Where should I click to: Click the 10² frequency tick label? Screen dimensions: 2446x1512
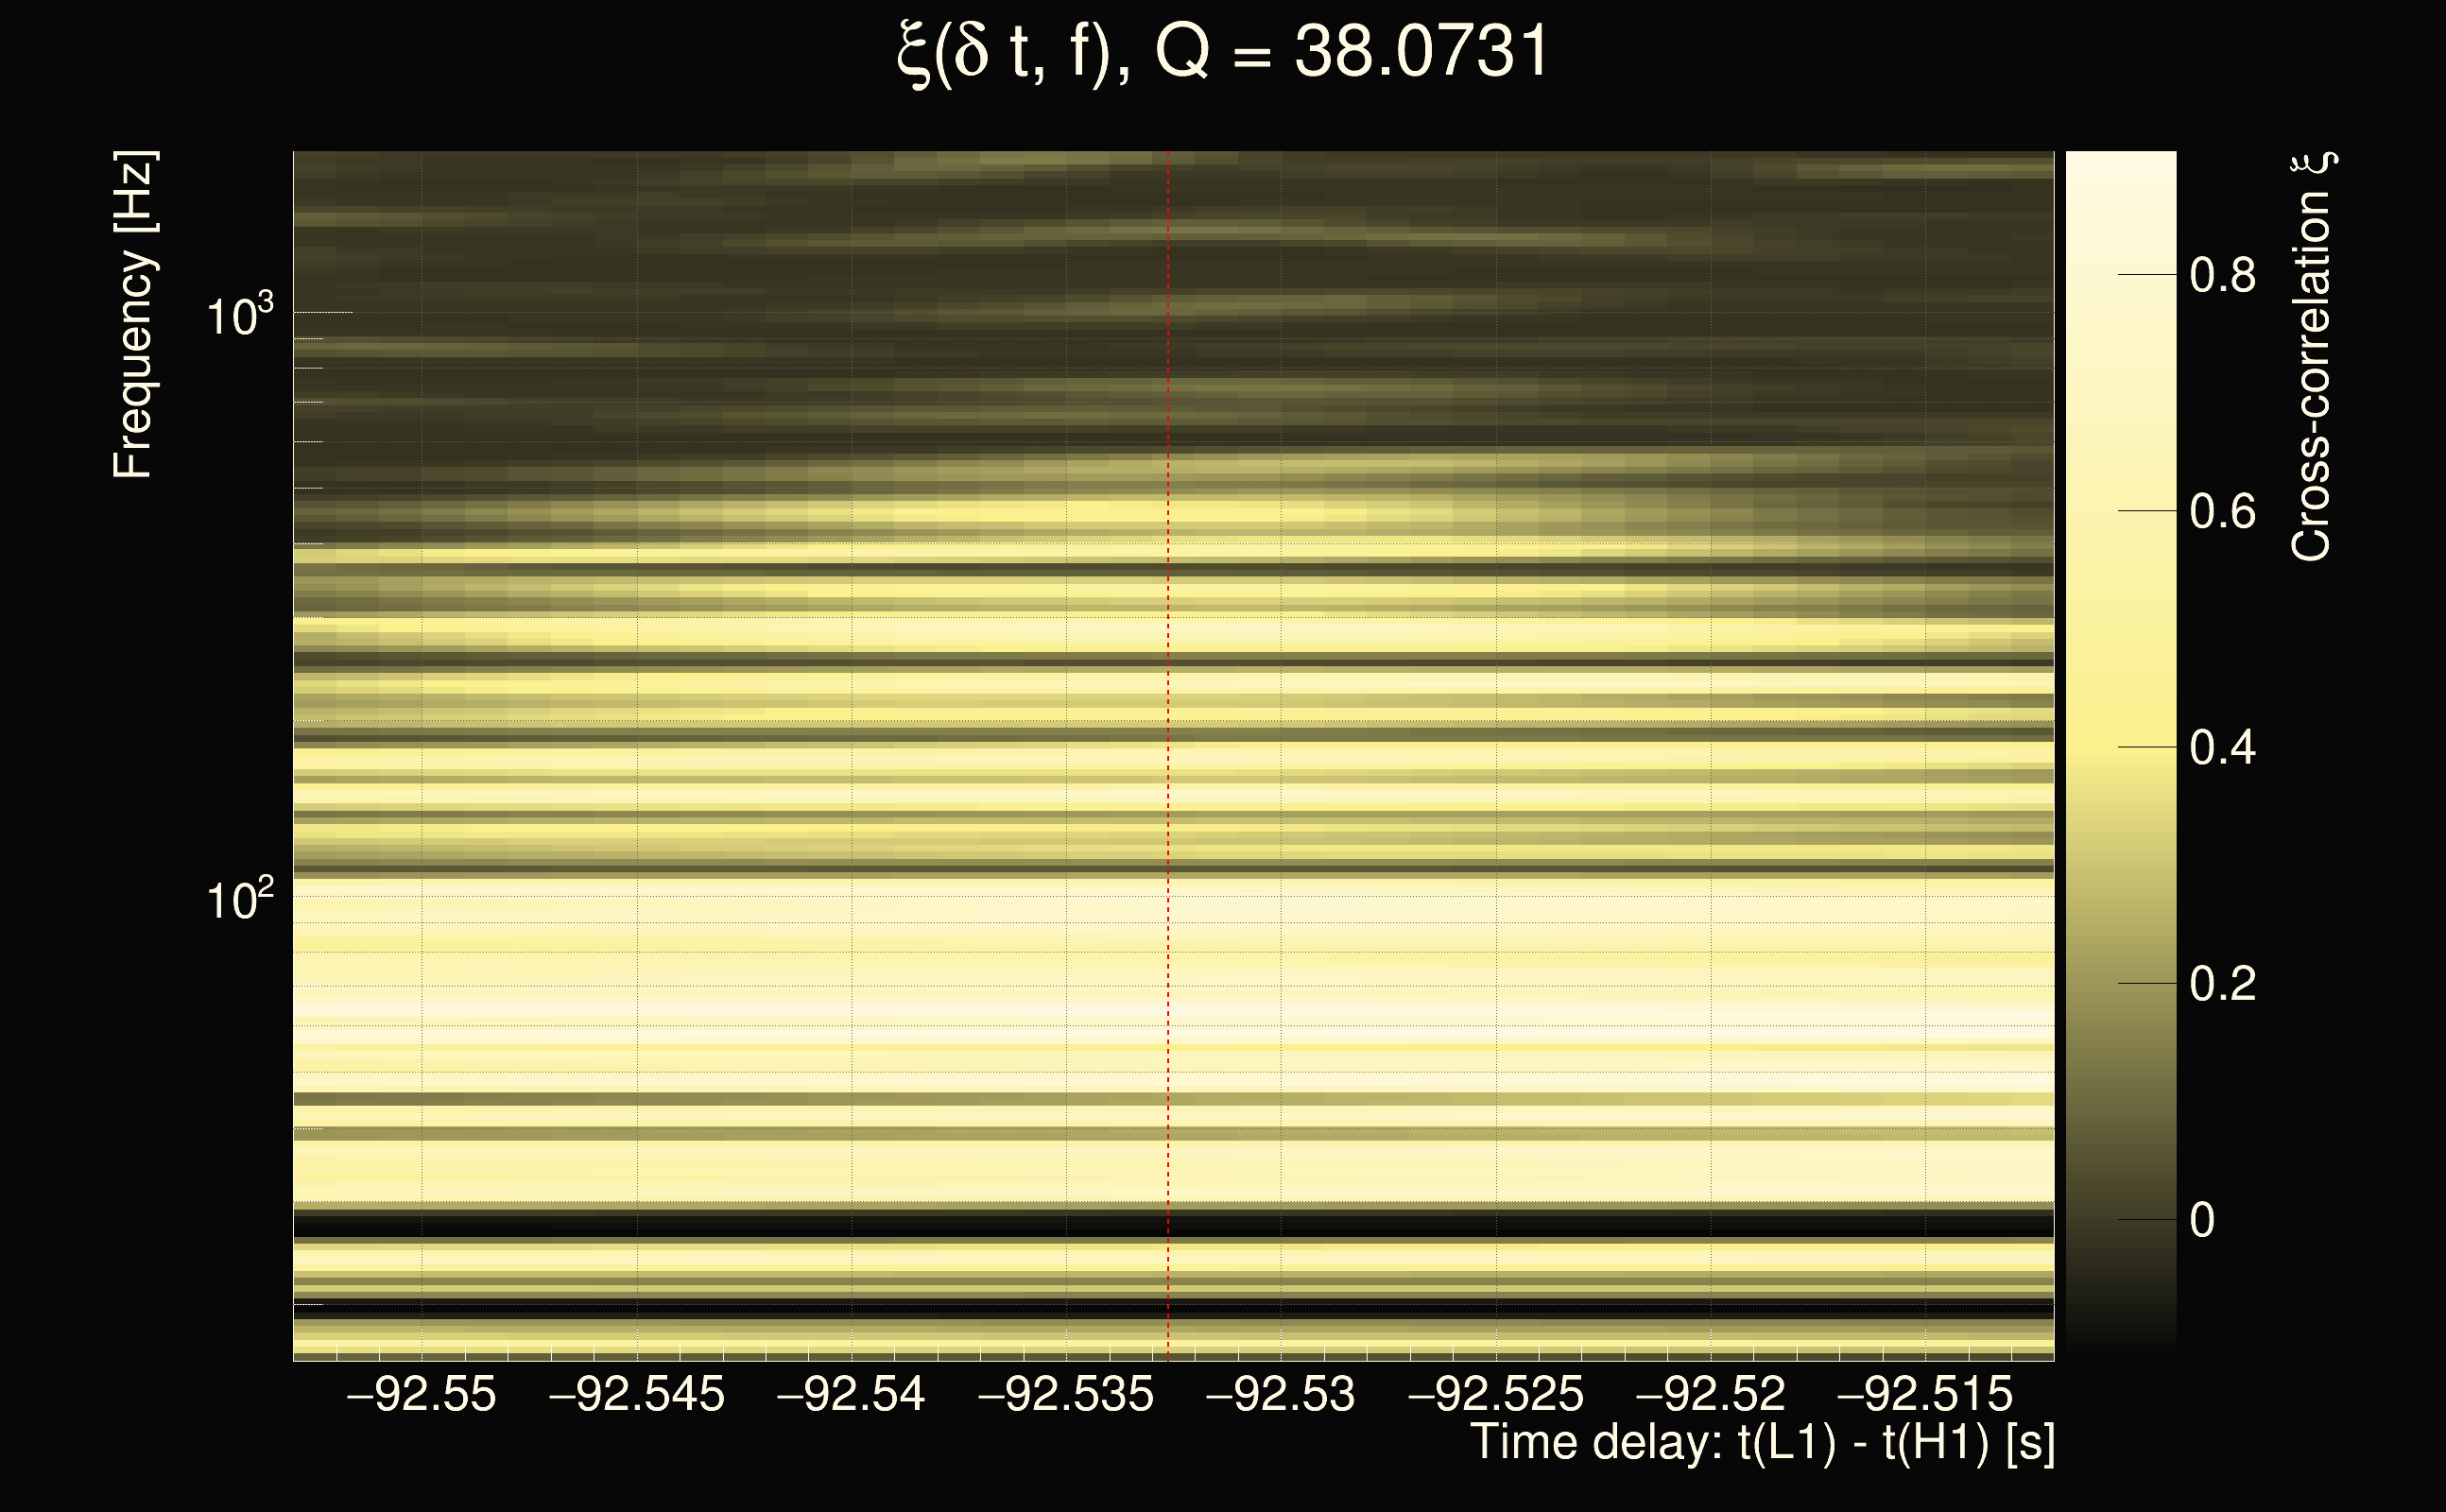click(239, 900)
